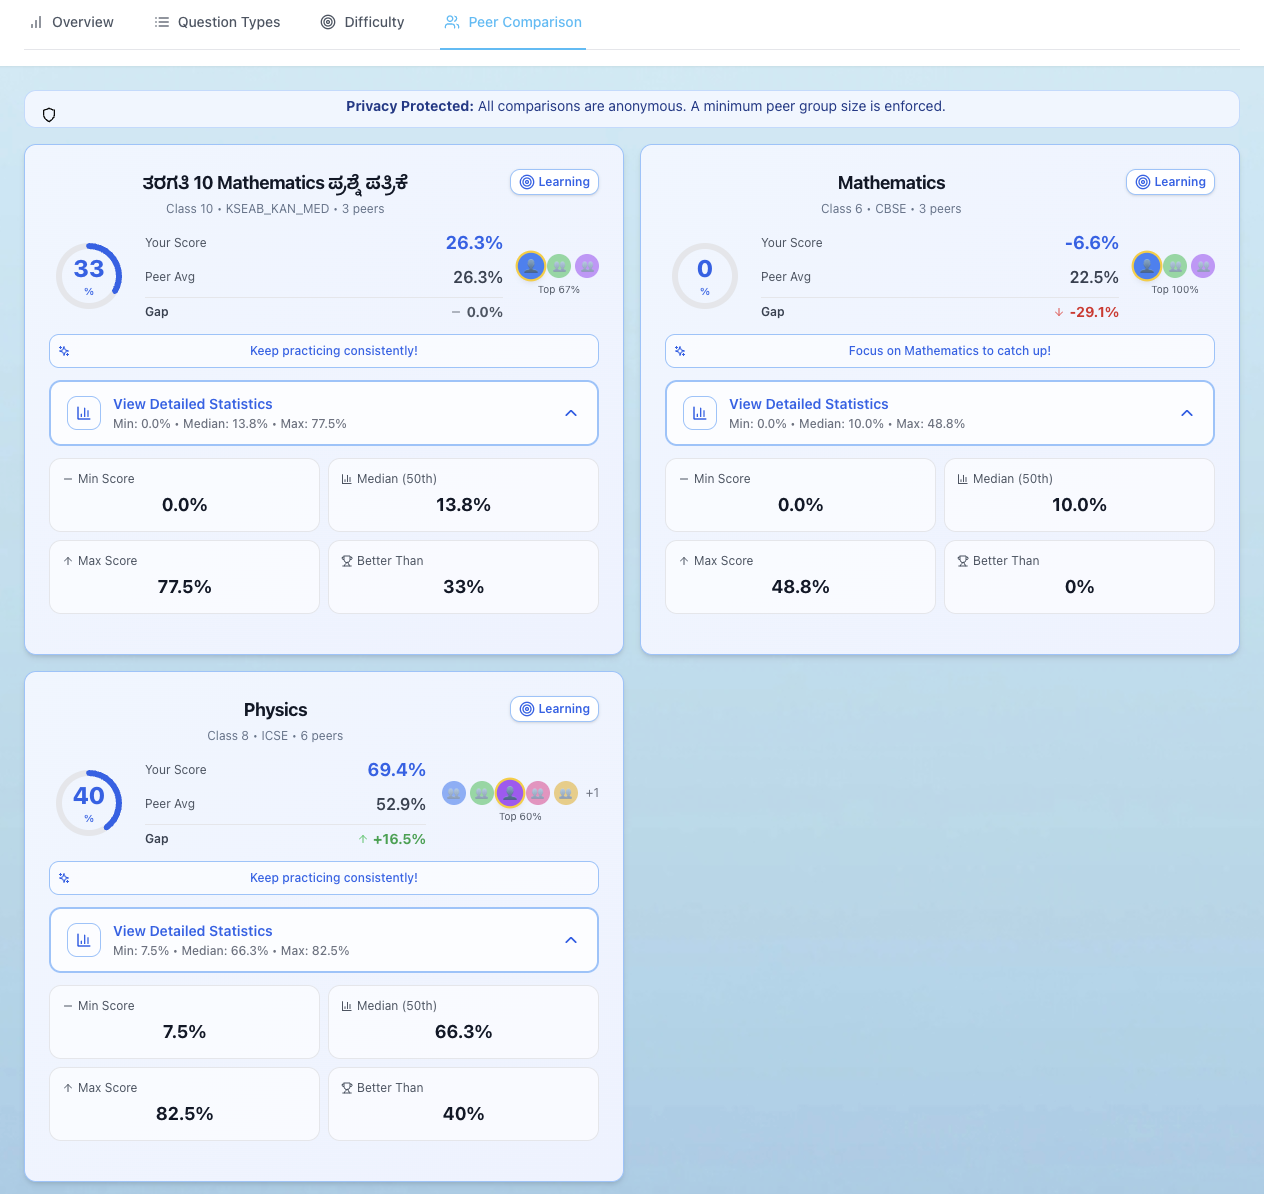Click green peer avatar on Class 6 Mathematics card
This screenshot has width=1264, height=1194.
click(x=1175, y=266)
